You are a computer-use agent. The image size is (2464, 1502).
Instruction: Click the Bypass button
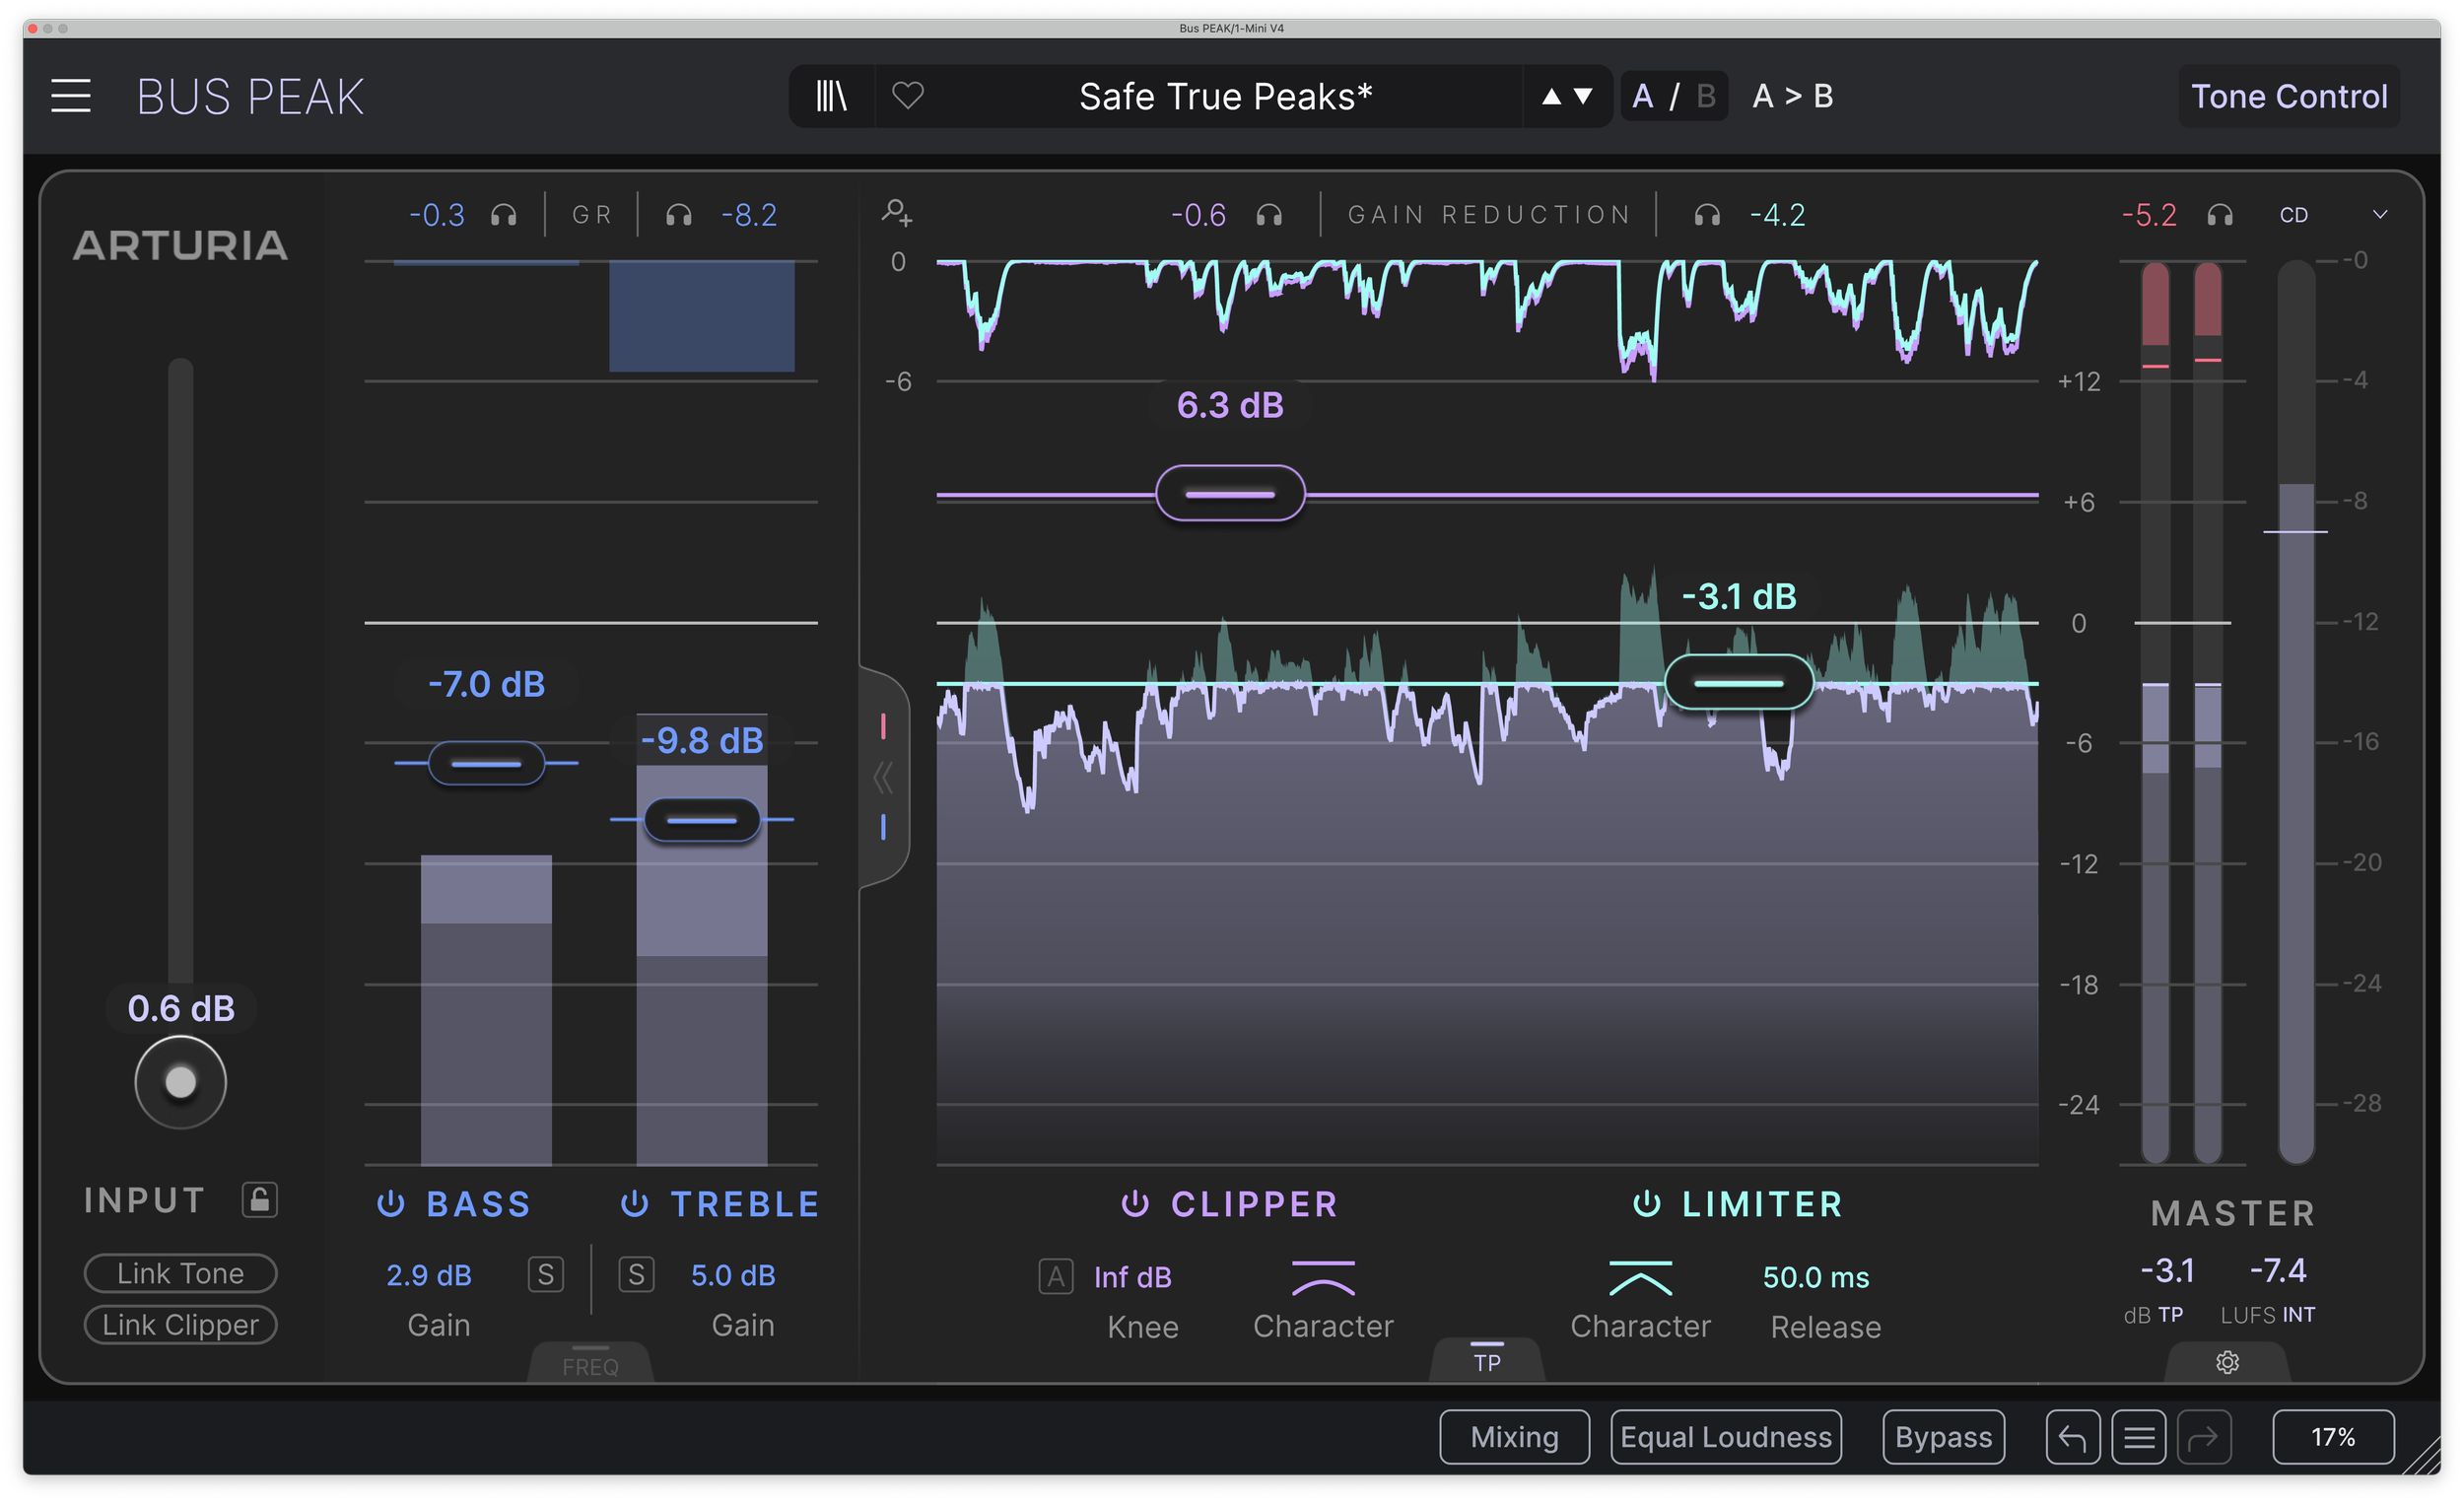pyautogui.click(x=1942, y=1437)
